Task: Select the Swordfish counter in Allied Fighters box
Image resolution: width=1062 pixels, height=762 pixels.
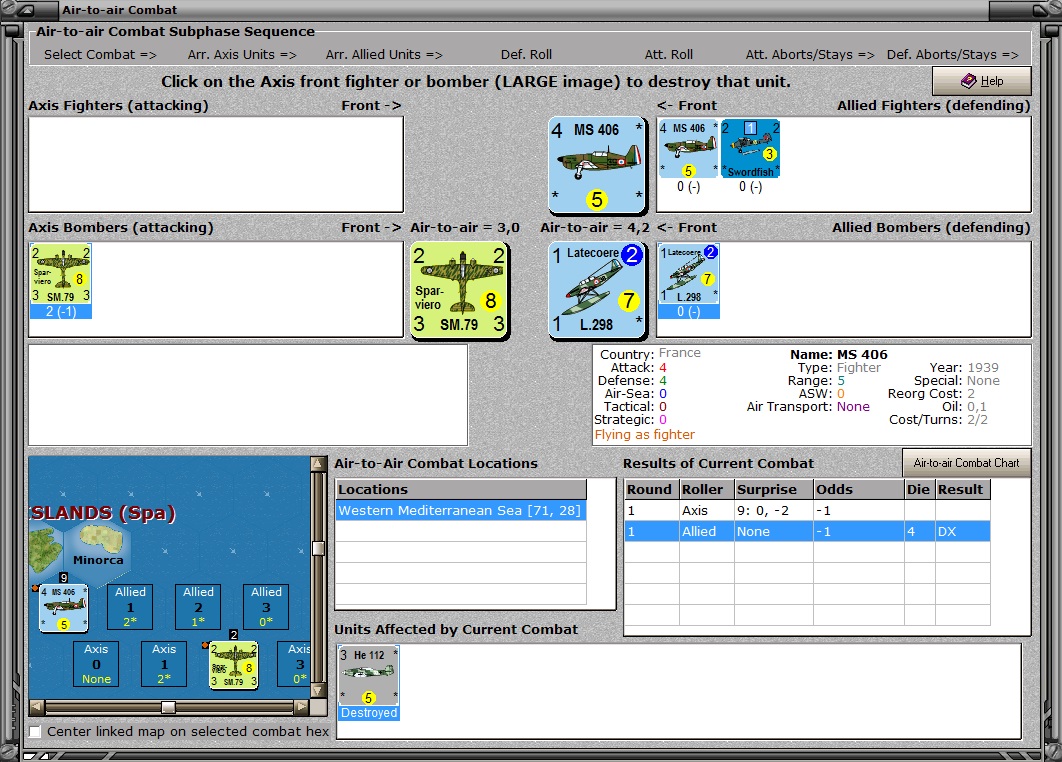Action: [750, 149]
